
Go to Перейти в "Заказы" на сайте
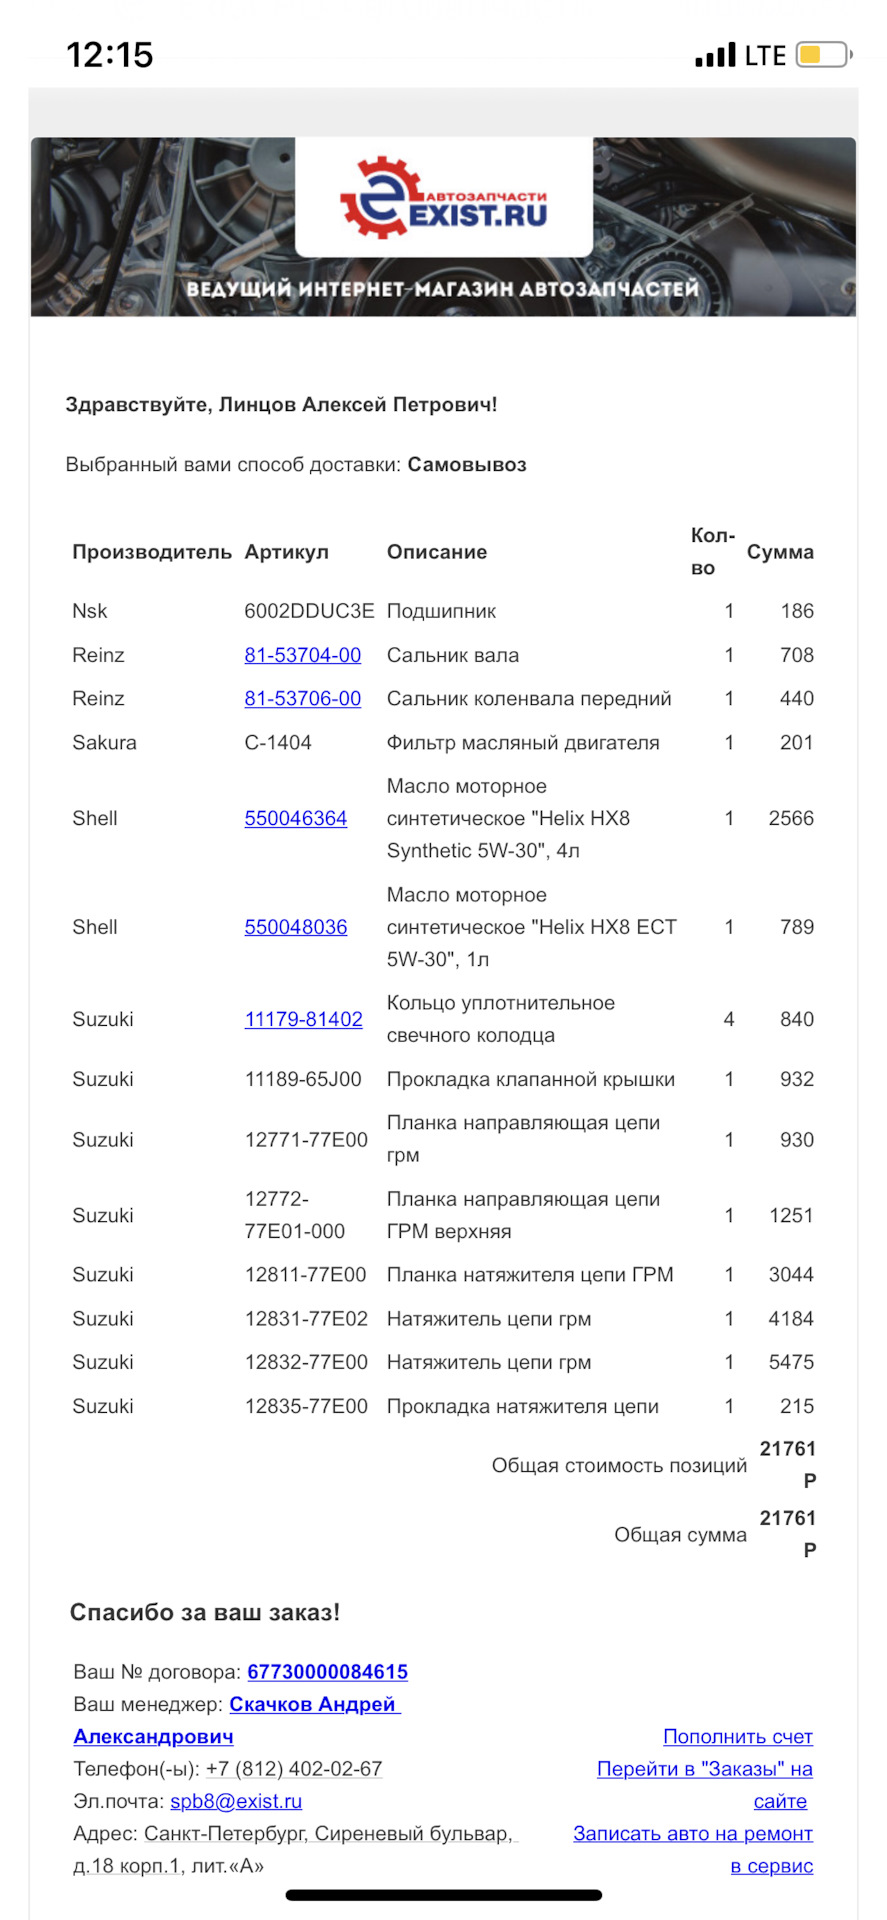(704, 1769)
